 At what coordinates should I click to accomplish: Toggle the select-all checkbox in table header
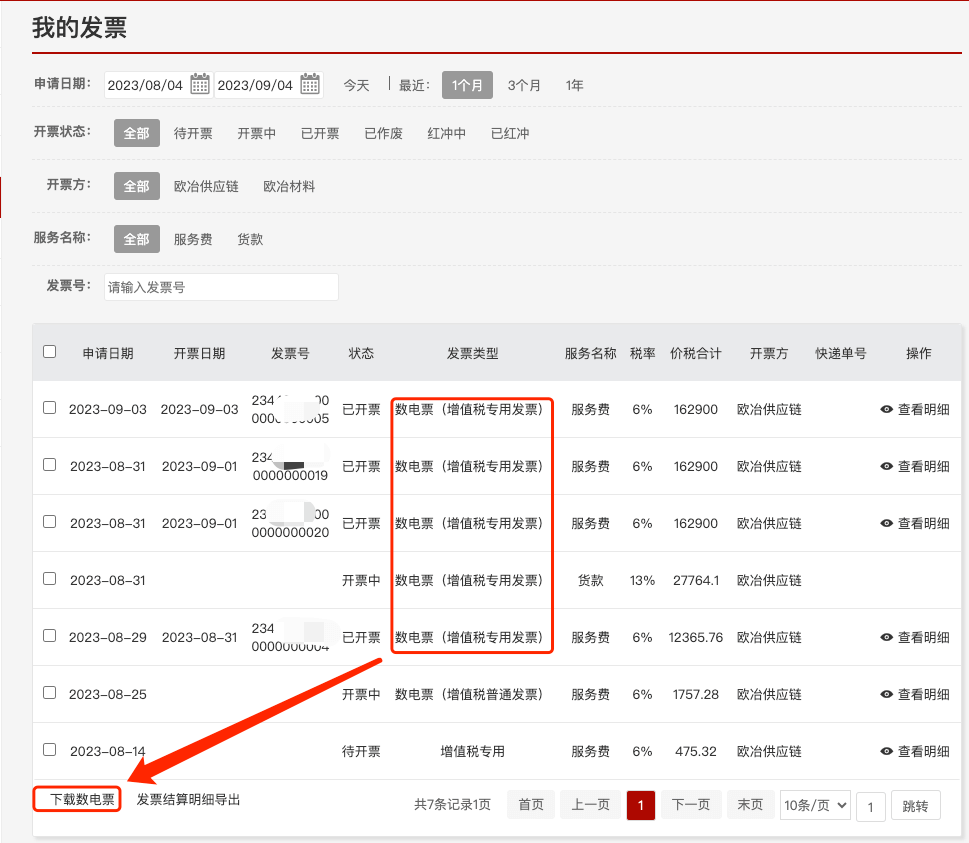50,352
